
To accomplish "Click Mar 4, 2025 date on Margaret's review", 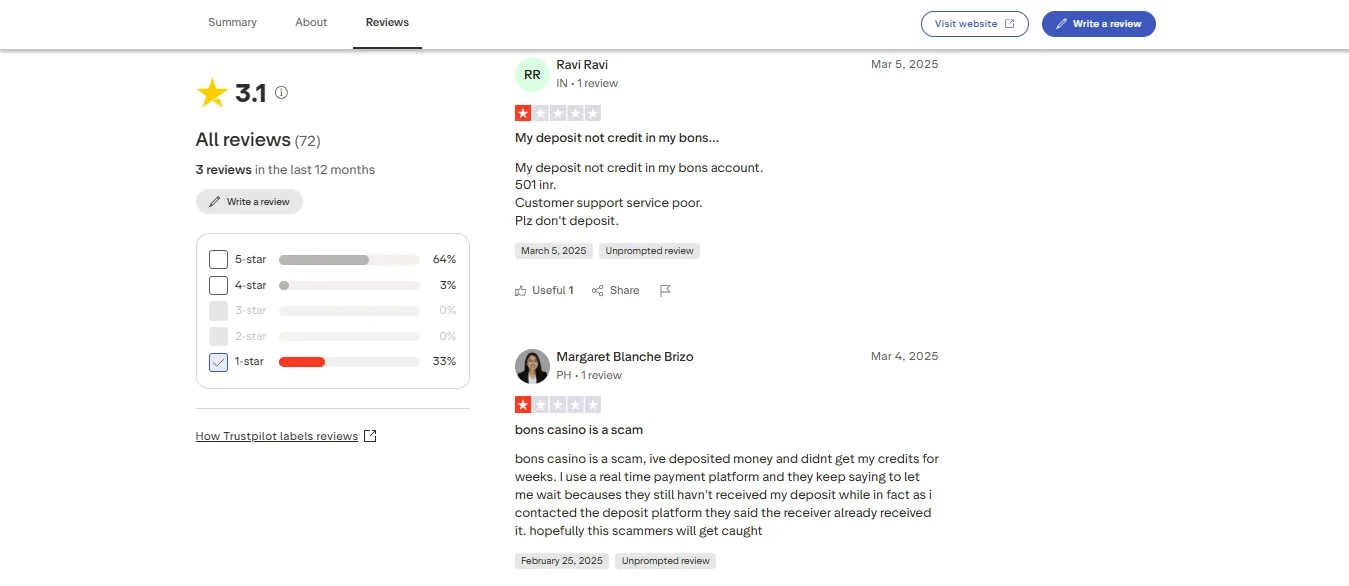I will pyautogui.click(x=905, y=356).
